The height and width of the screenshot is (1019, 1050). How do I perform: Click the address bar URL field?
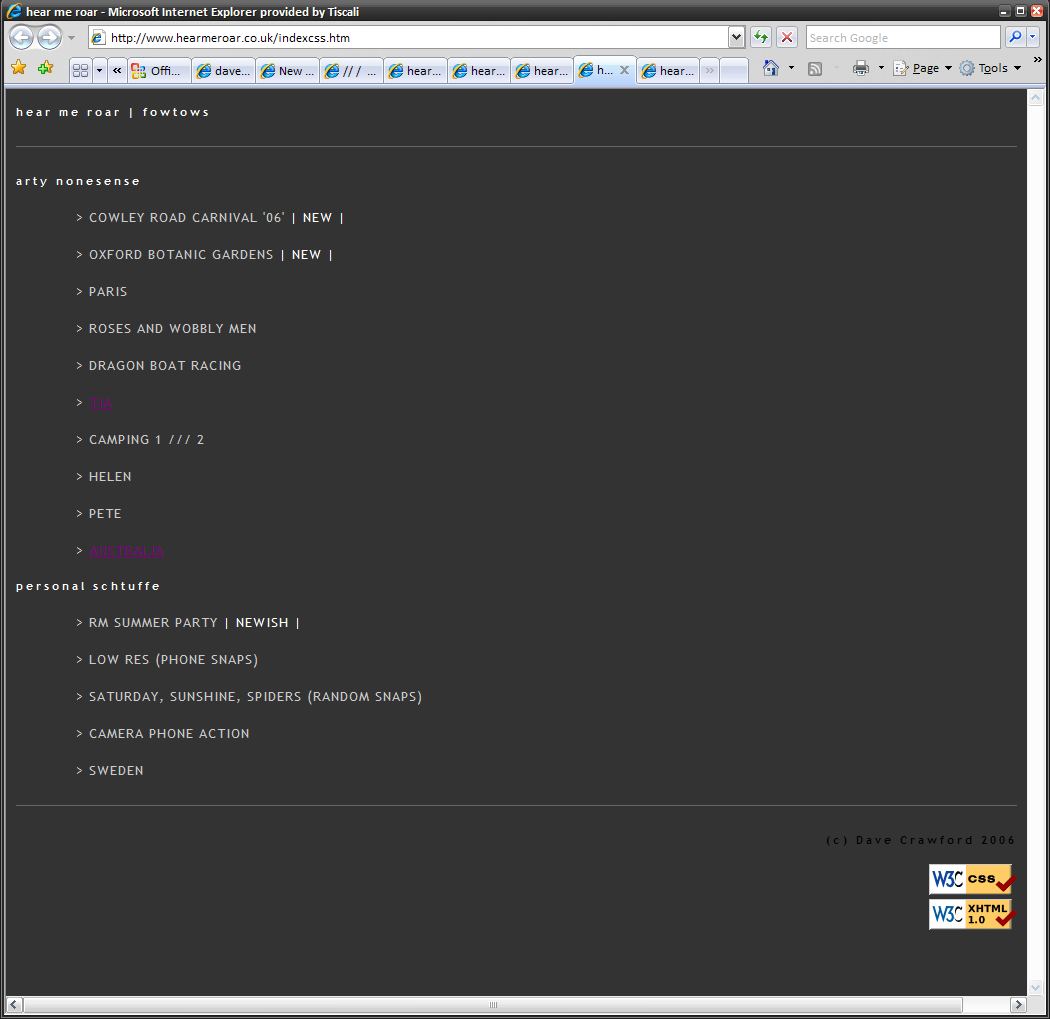pyautogui.click(x=408, y=37)
